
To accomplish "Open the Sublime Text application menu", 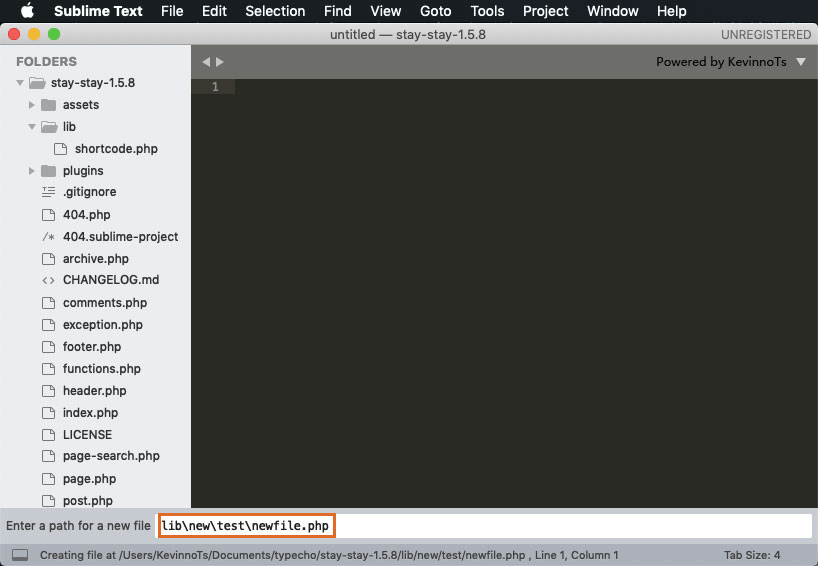I will coord(98,11).
